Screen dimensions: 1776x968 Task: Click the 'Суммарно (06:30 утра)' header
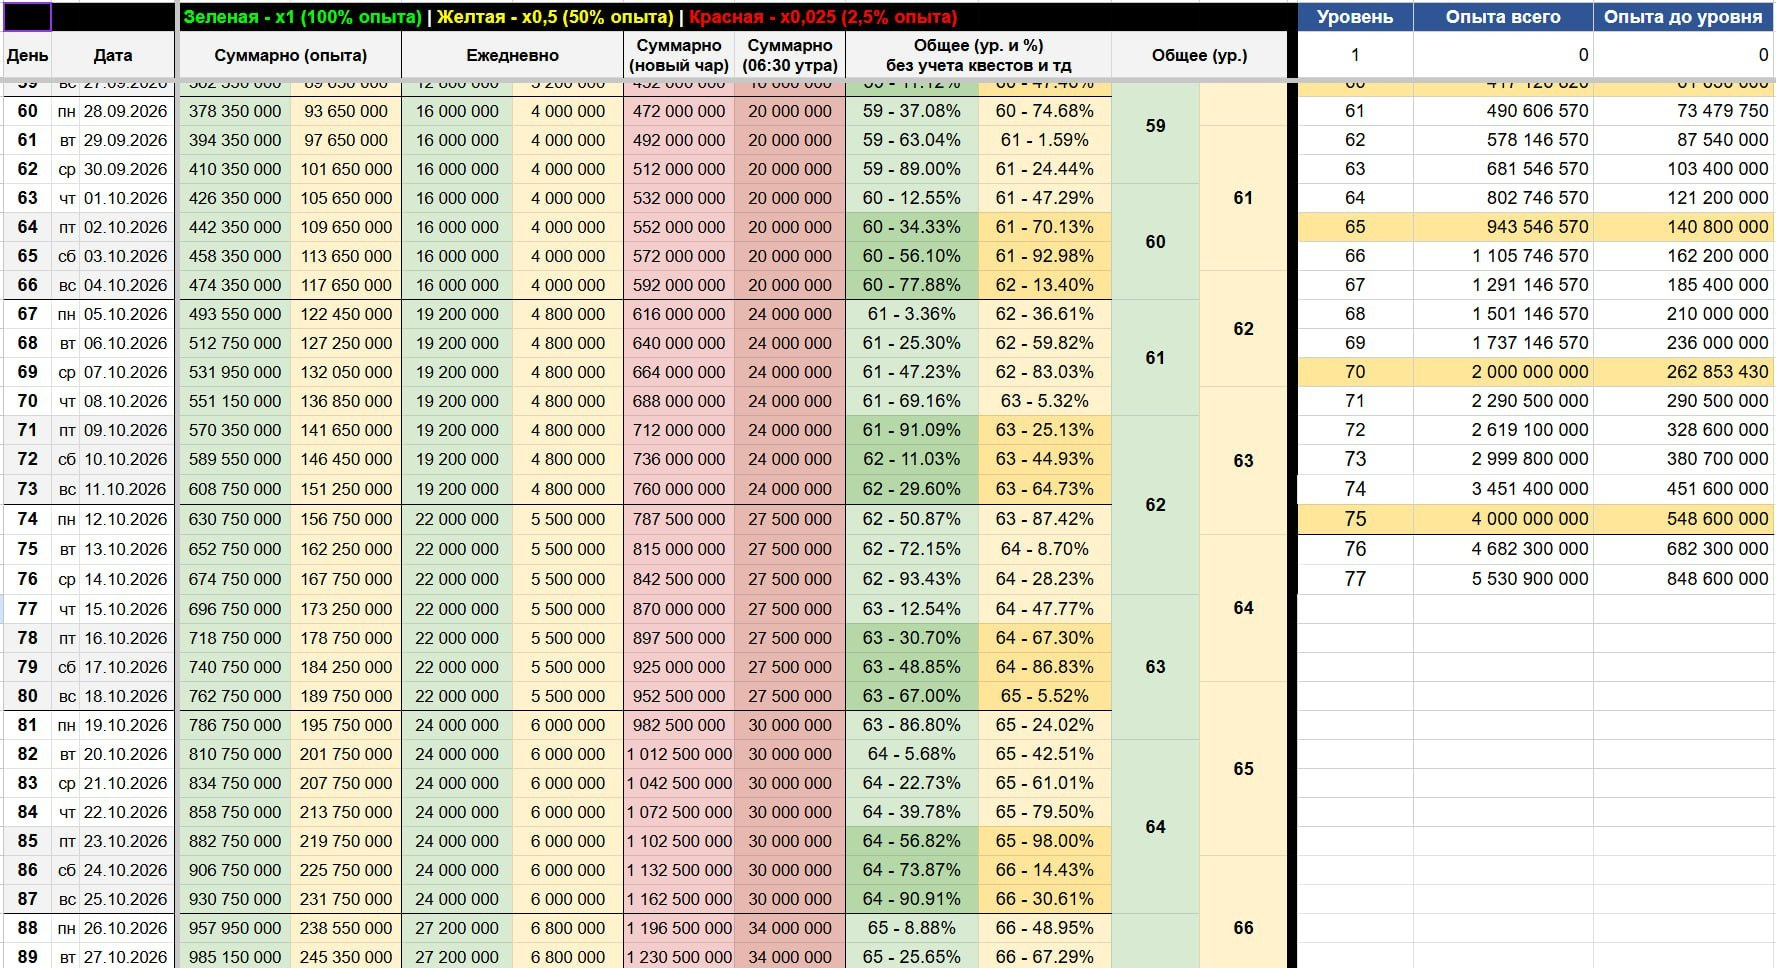(x=790, y=55)
